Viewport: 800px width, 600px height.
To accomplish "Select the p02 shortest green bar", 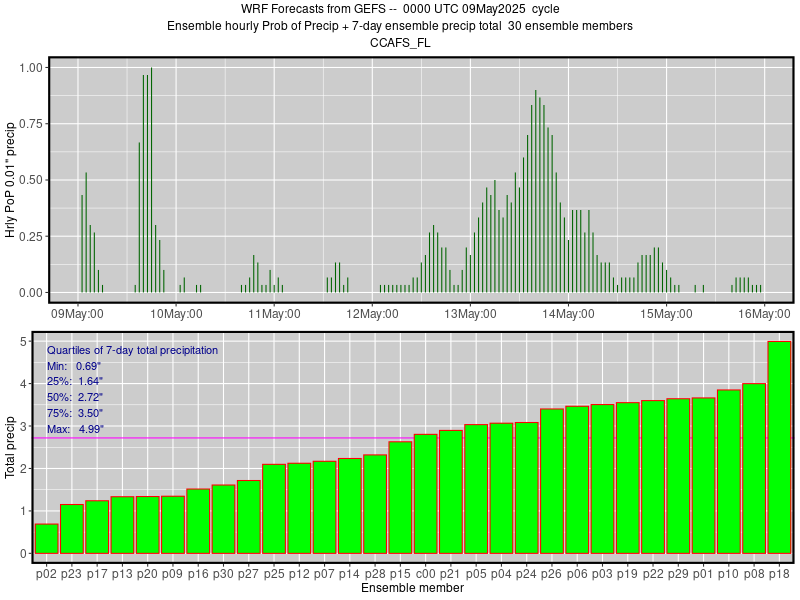I will tap(46, 539).
